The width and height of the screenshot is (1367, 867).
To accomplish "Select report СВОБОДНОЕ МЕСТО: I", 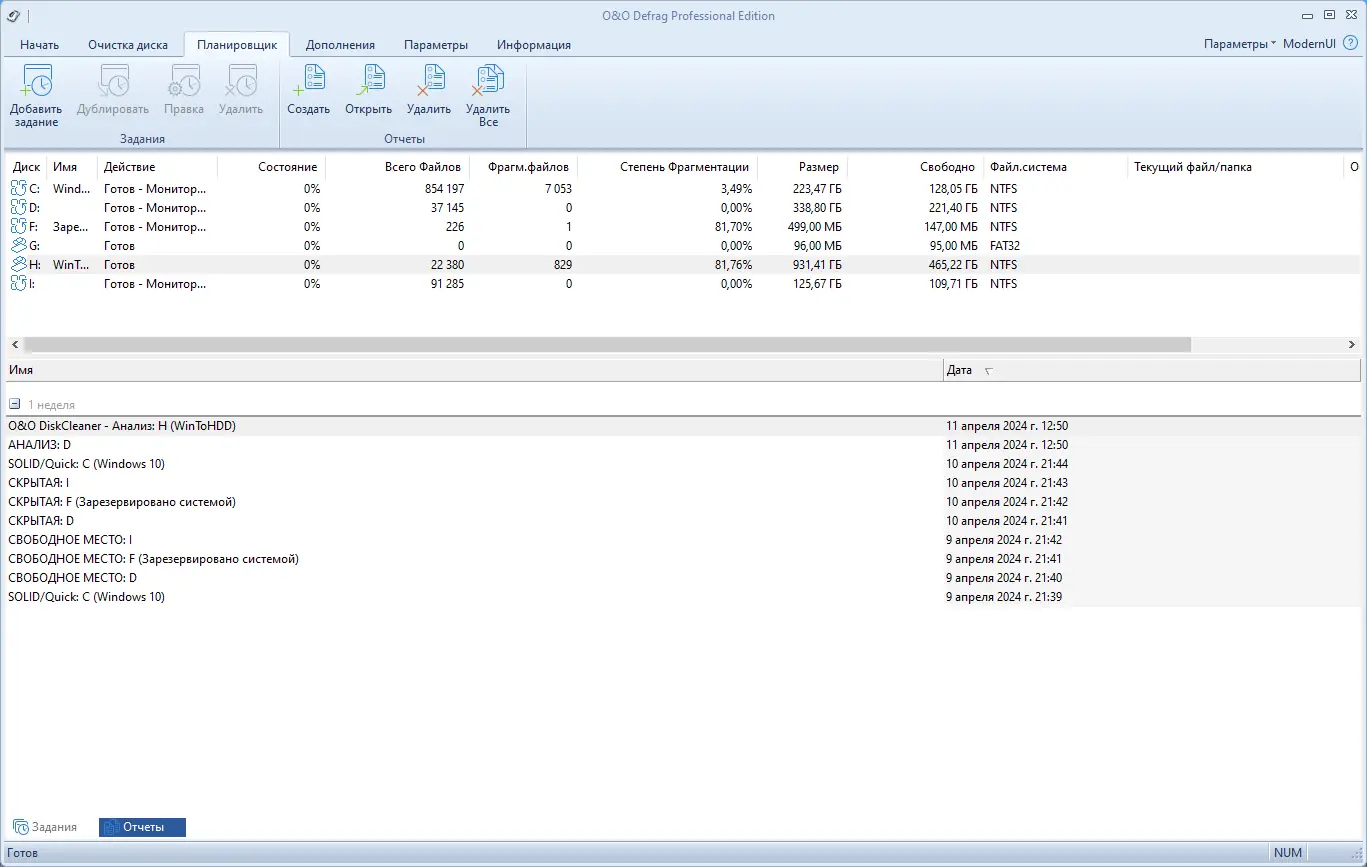I will coord(684,540).
